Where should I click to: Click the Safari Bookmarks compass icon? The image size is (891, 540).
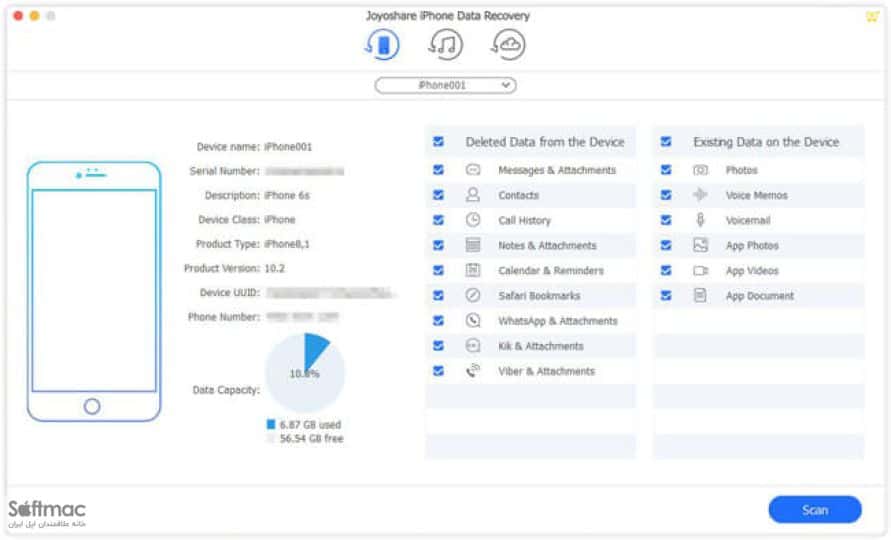[473, 296]
